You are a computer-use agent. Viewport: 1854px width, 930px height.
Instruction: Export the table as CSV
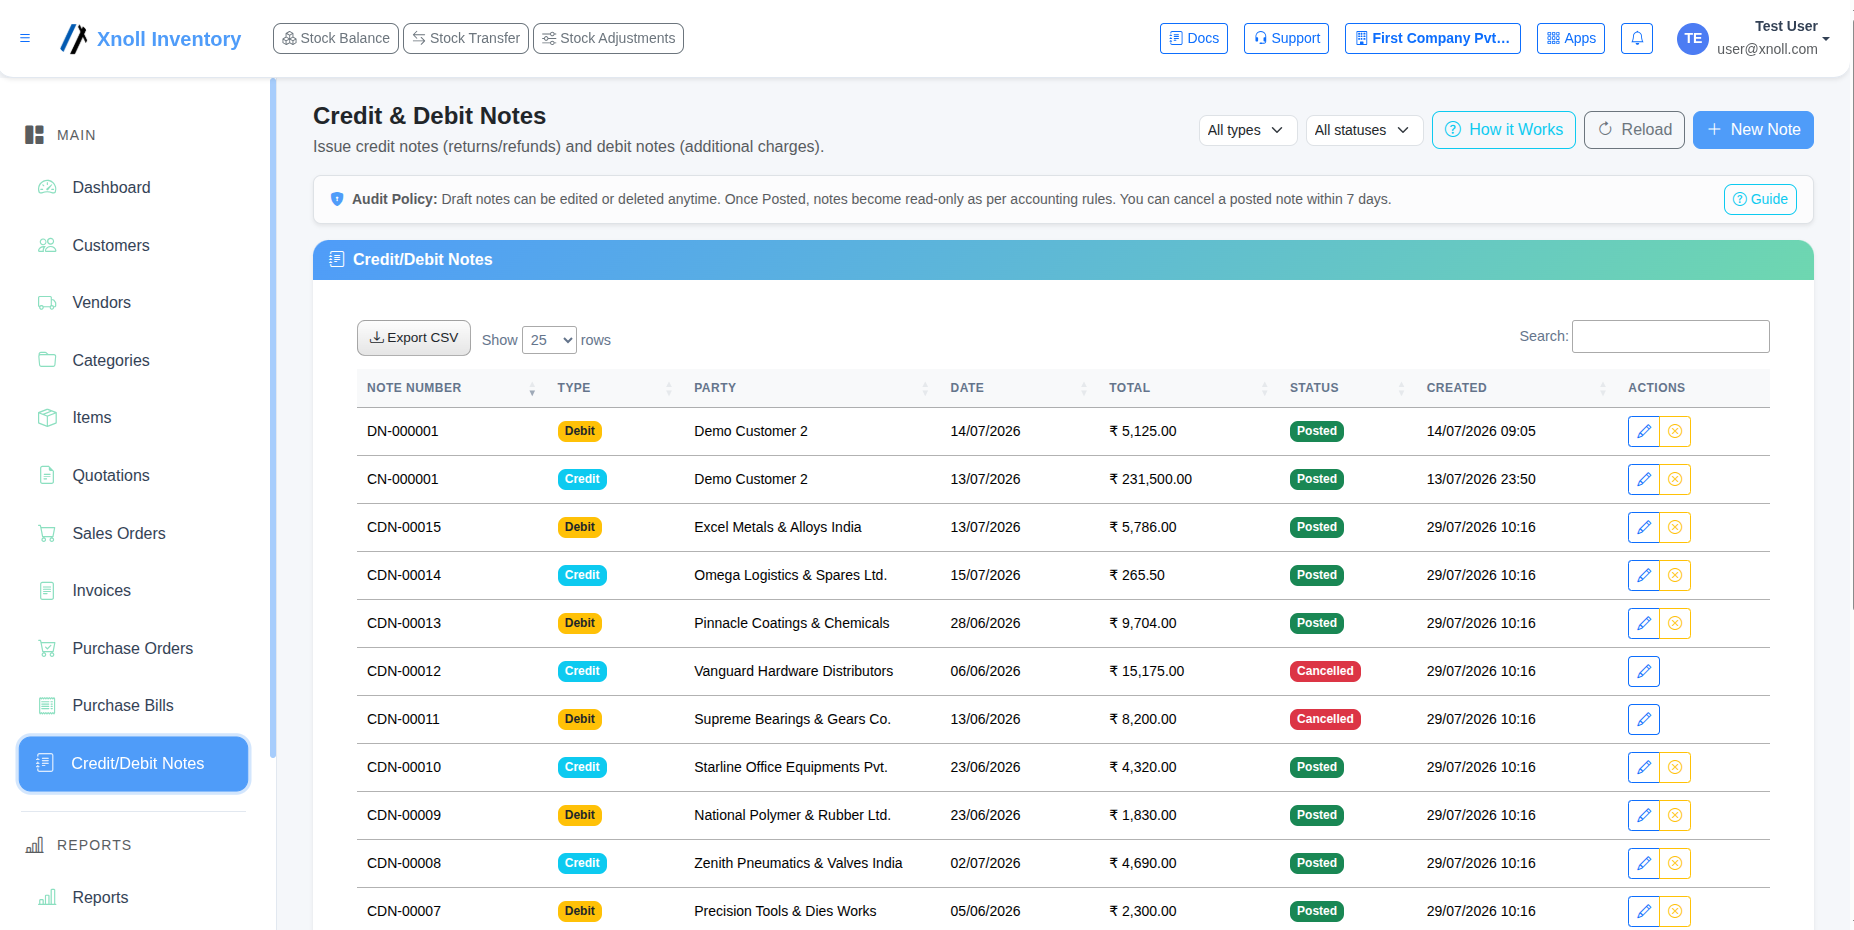point(414,338)
